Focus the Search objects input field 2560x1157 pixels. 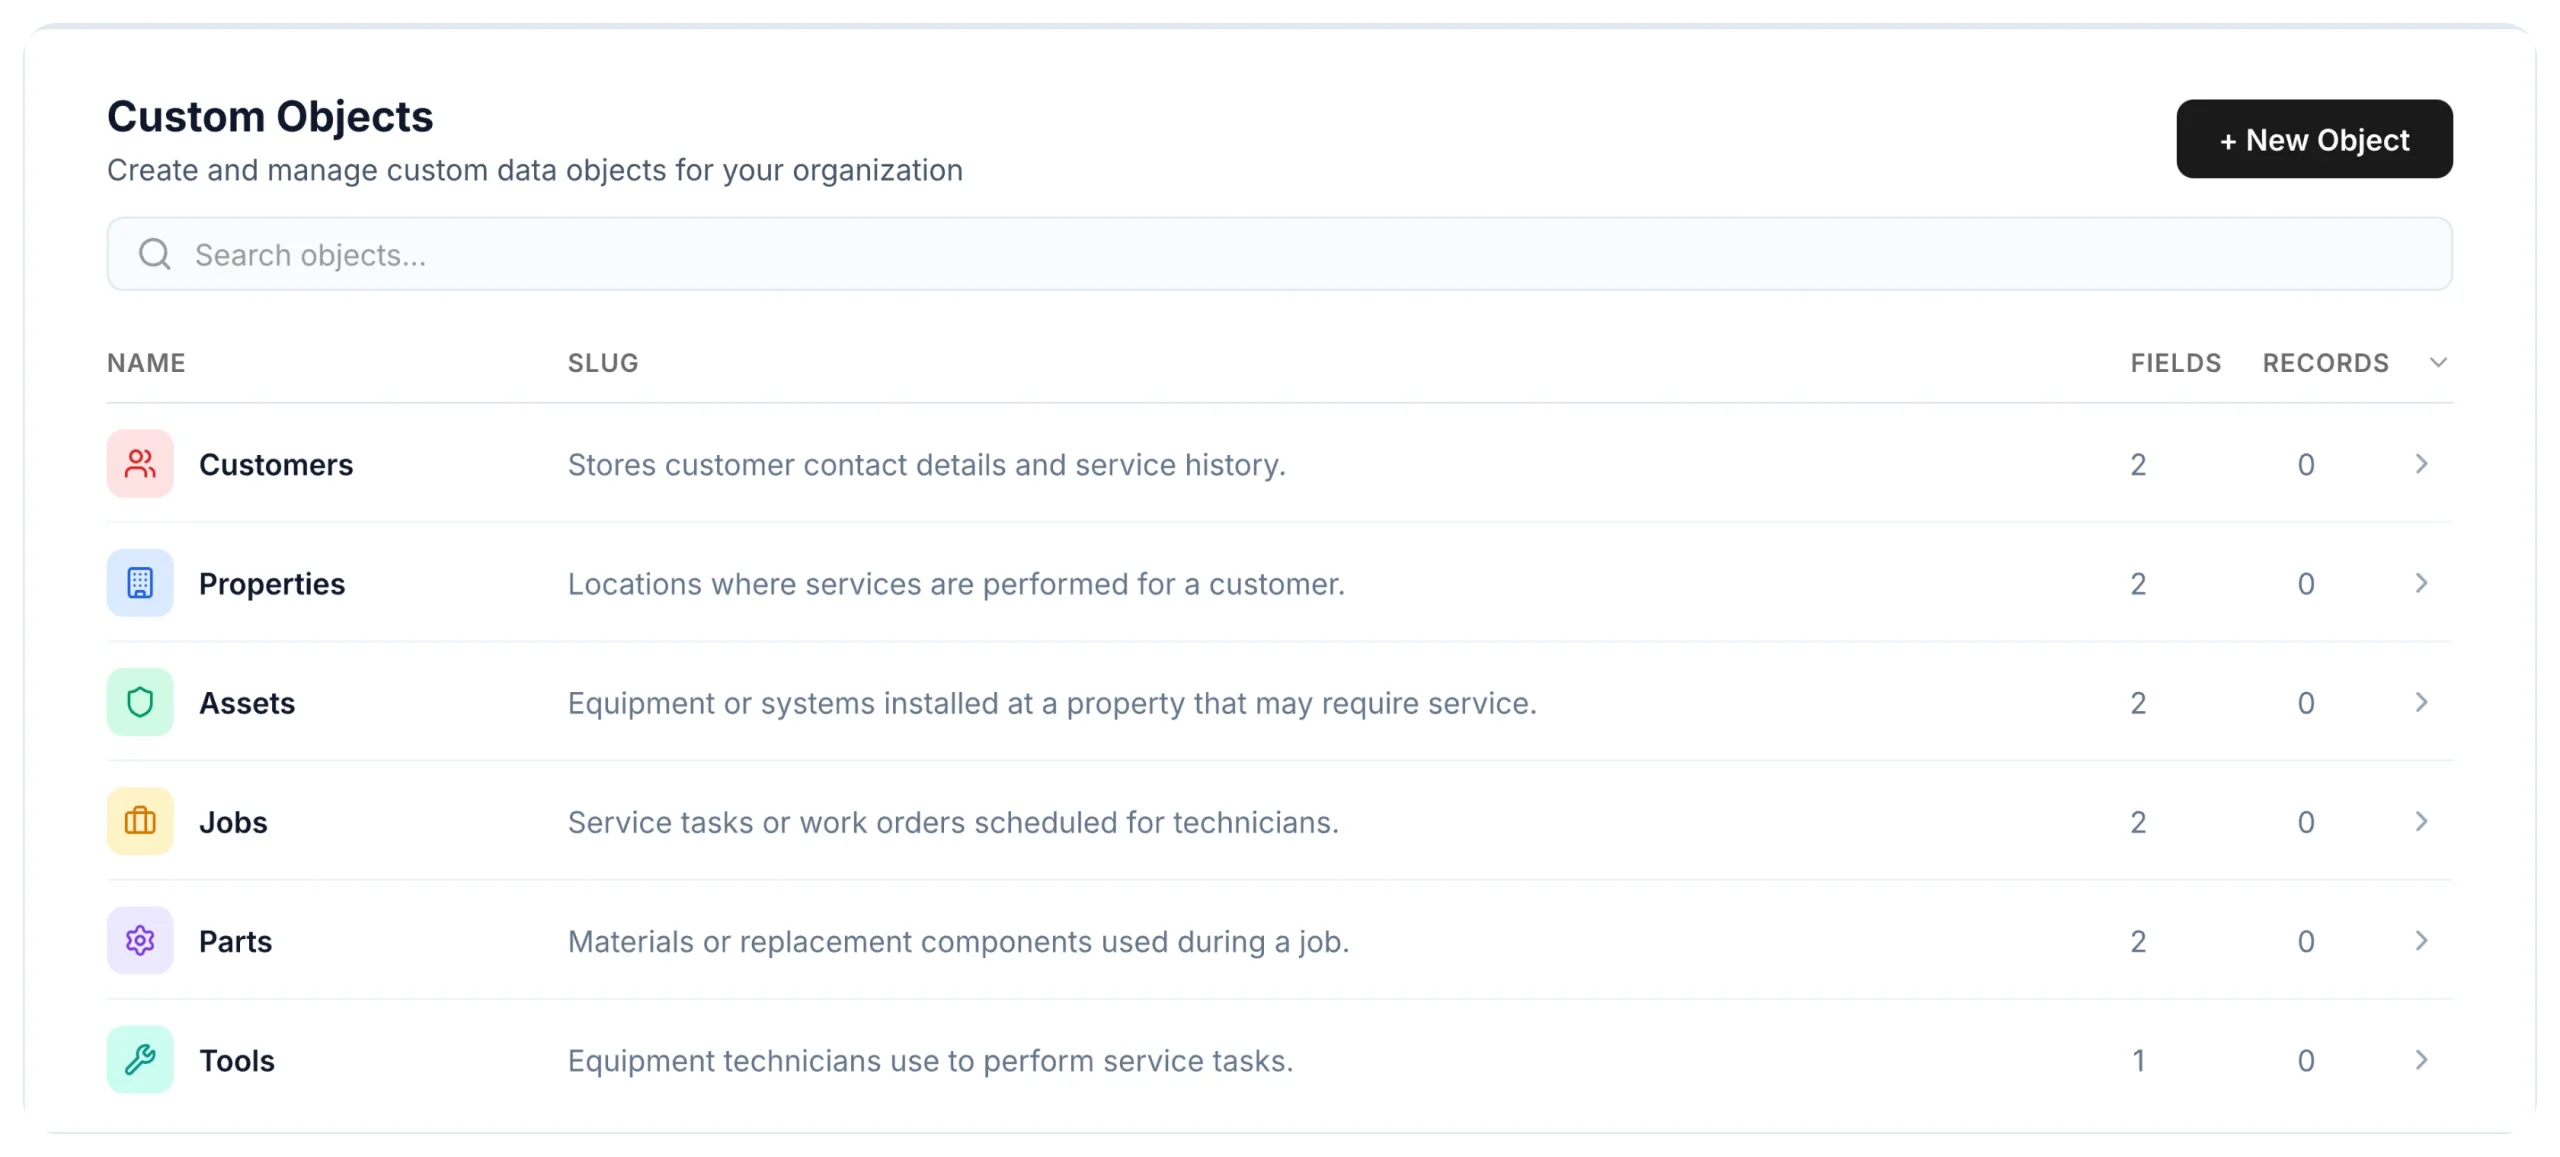(1279, 254)
